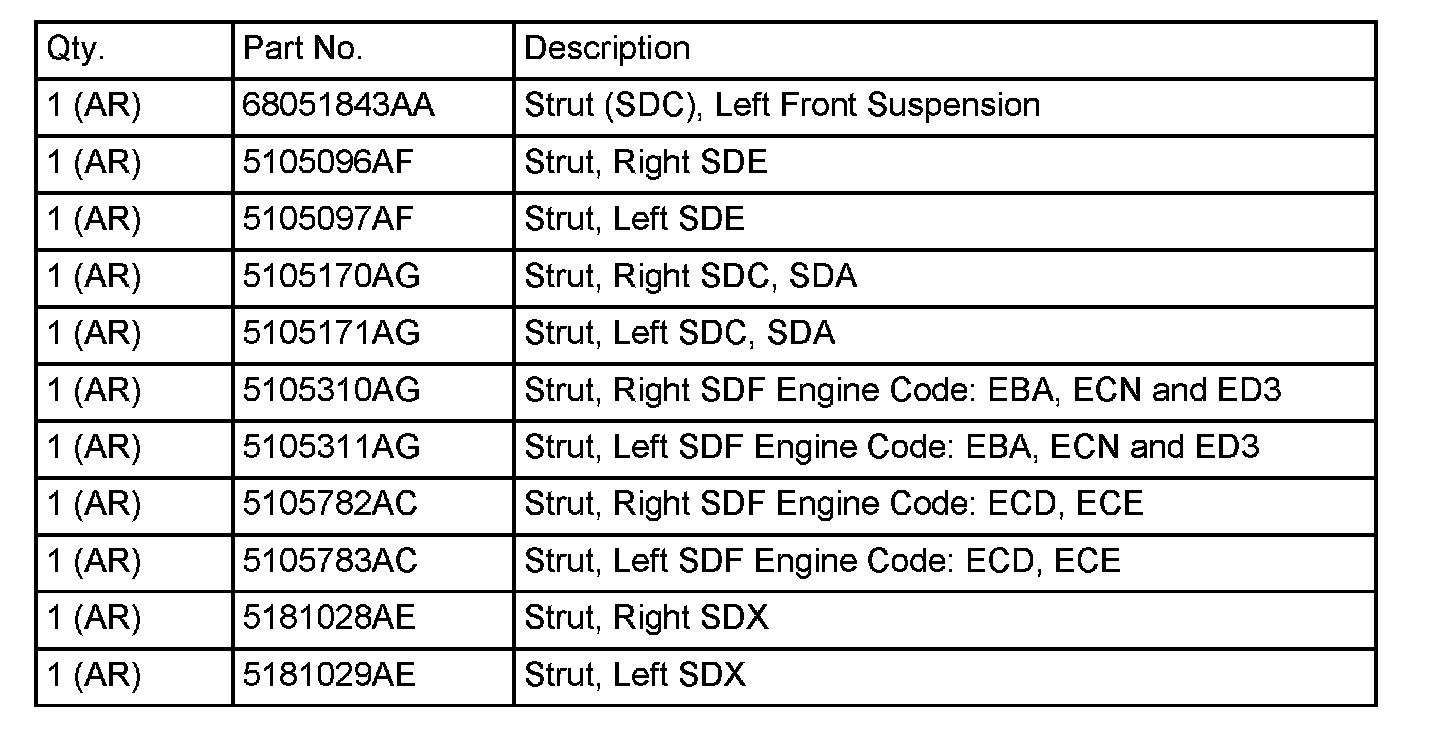Viewport: 1440px width, 746px height.
Task: Select the "Strut, Right SDE" description
Action: tap(646, 162)
